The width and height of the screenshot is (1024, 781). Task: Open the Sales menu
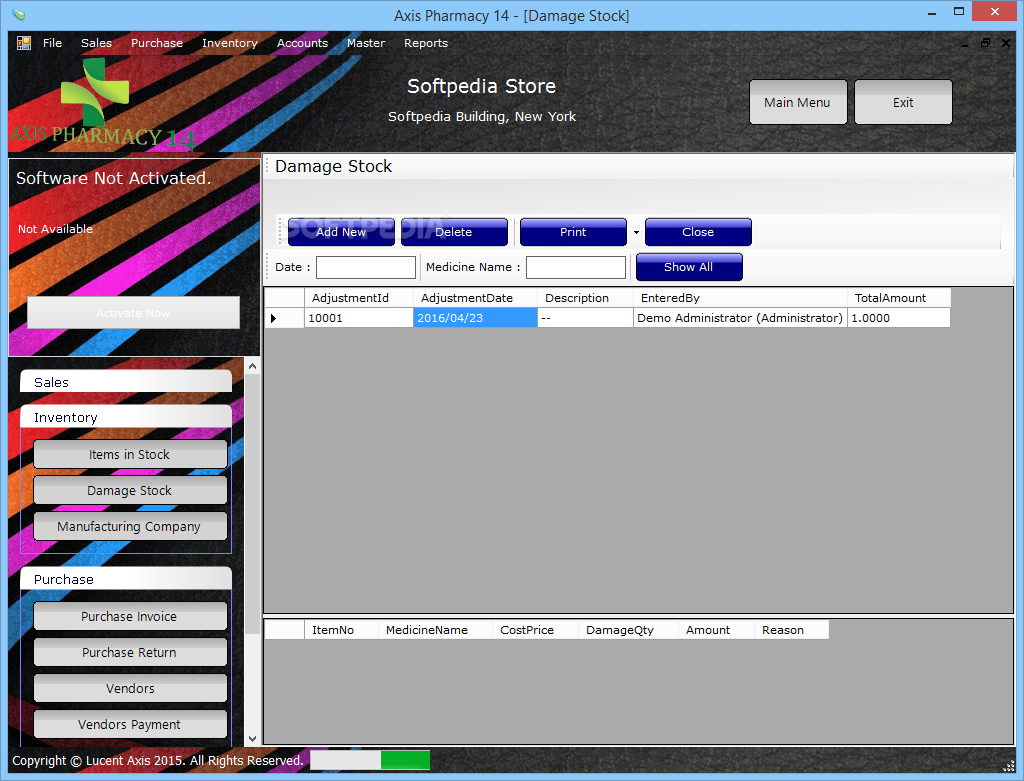[x=96, y=43]
